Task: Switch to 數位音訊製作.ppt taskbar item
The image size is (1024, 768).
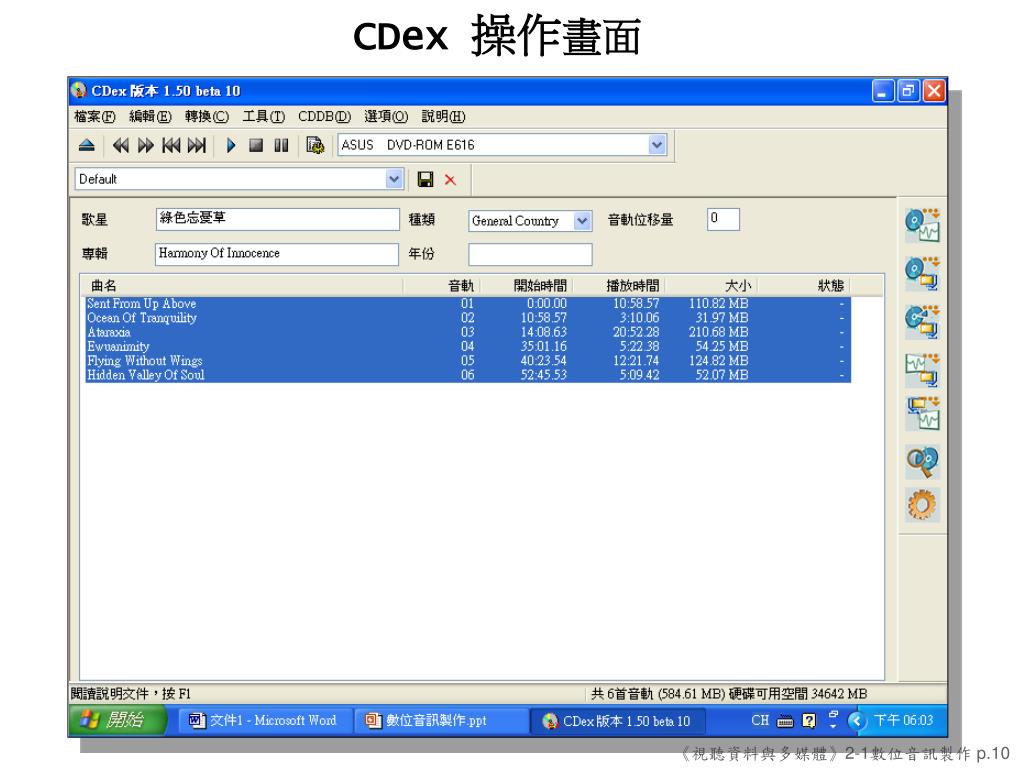Action: point(441,720)
